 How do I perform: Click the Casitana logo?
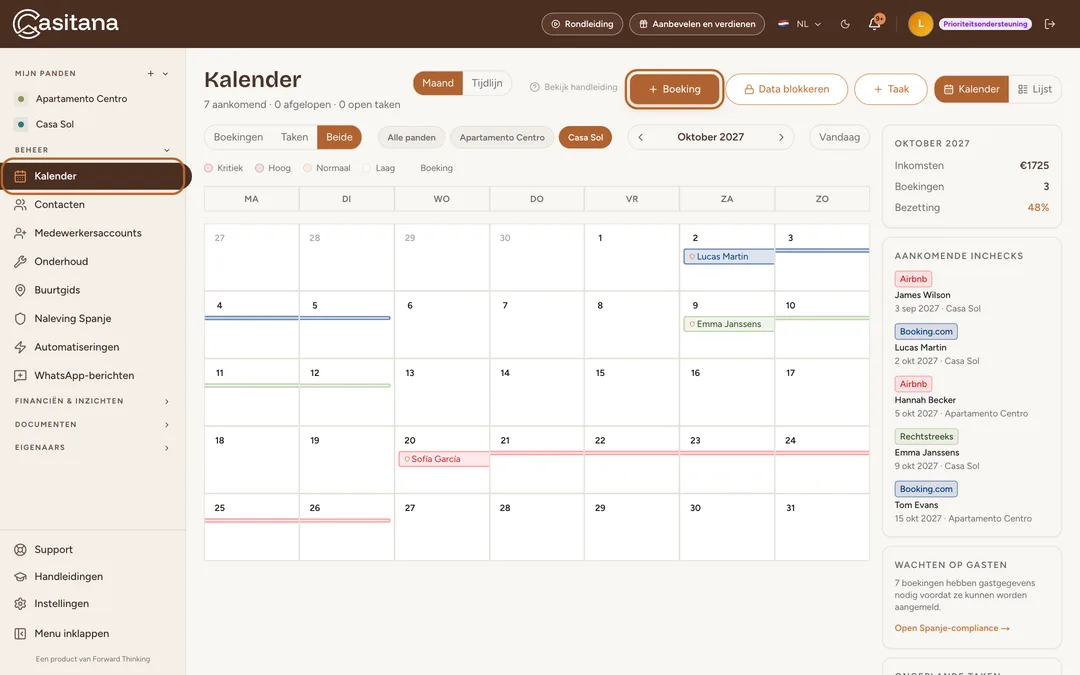click(x=65, y=23)
